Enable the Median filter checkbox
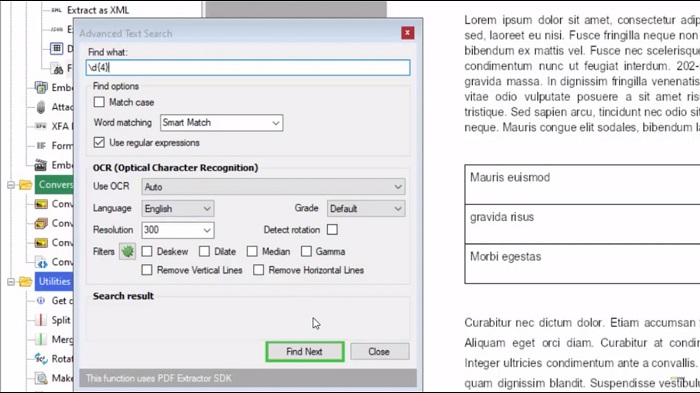The height and width of the screenshot is (393, 700). 252,251
